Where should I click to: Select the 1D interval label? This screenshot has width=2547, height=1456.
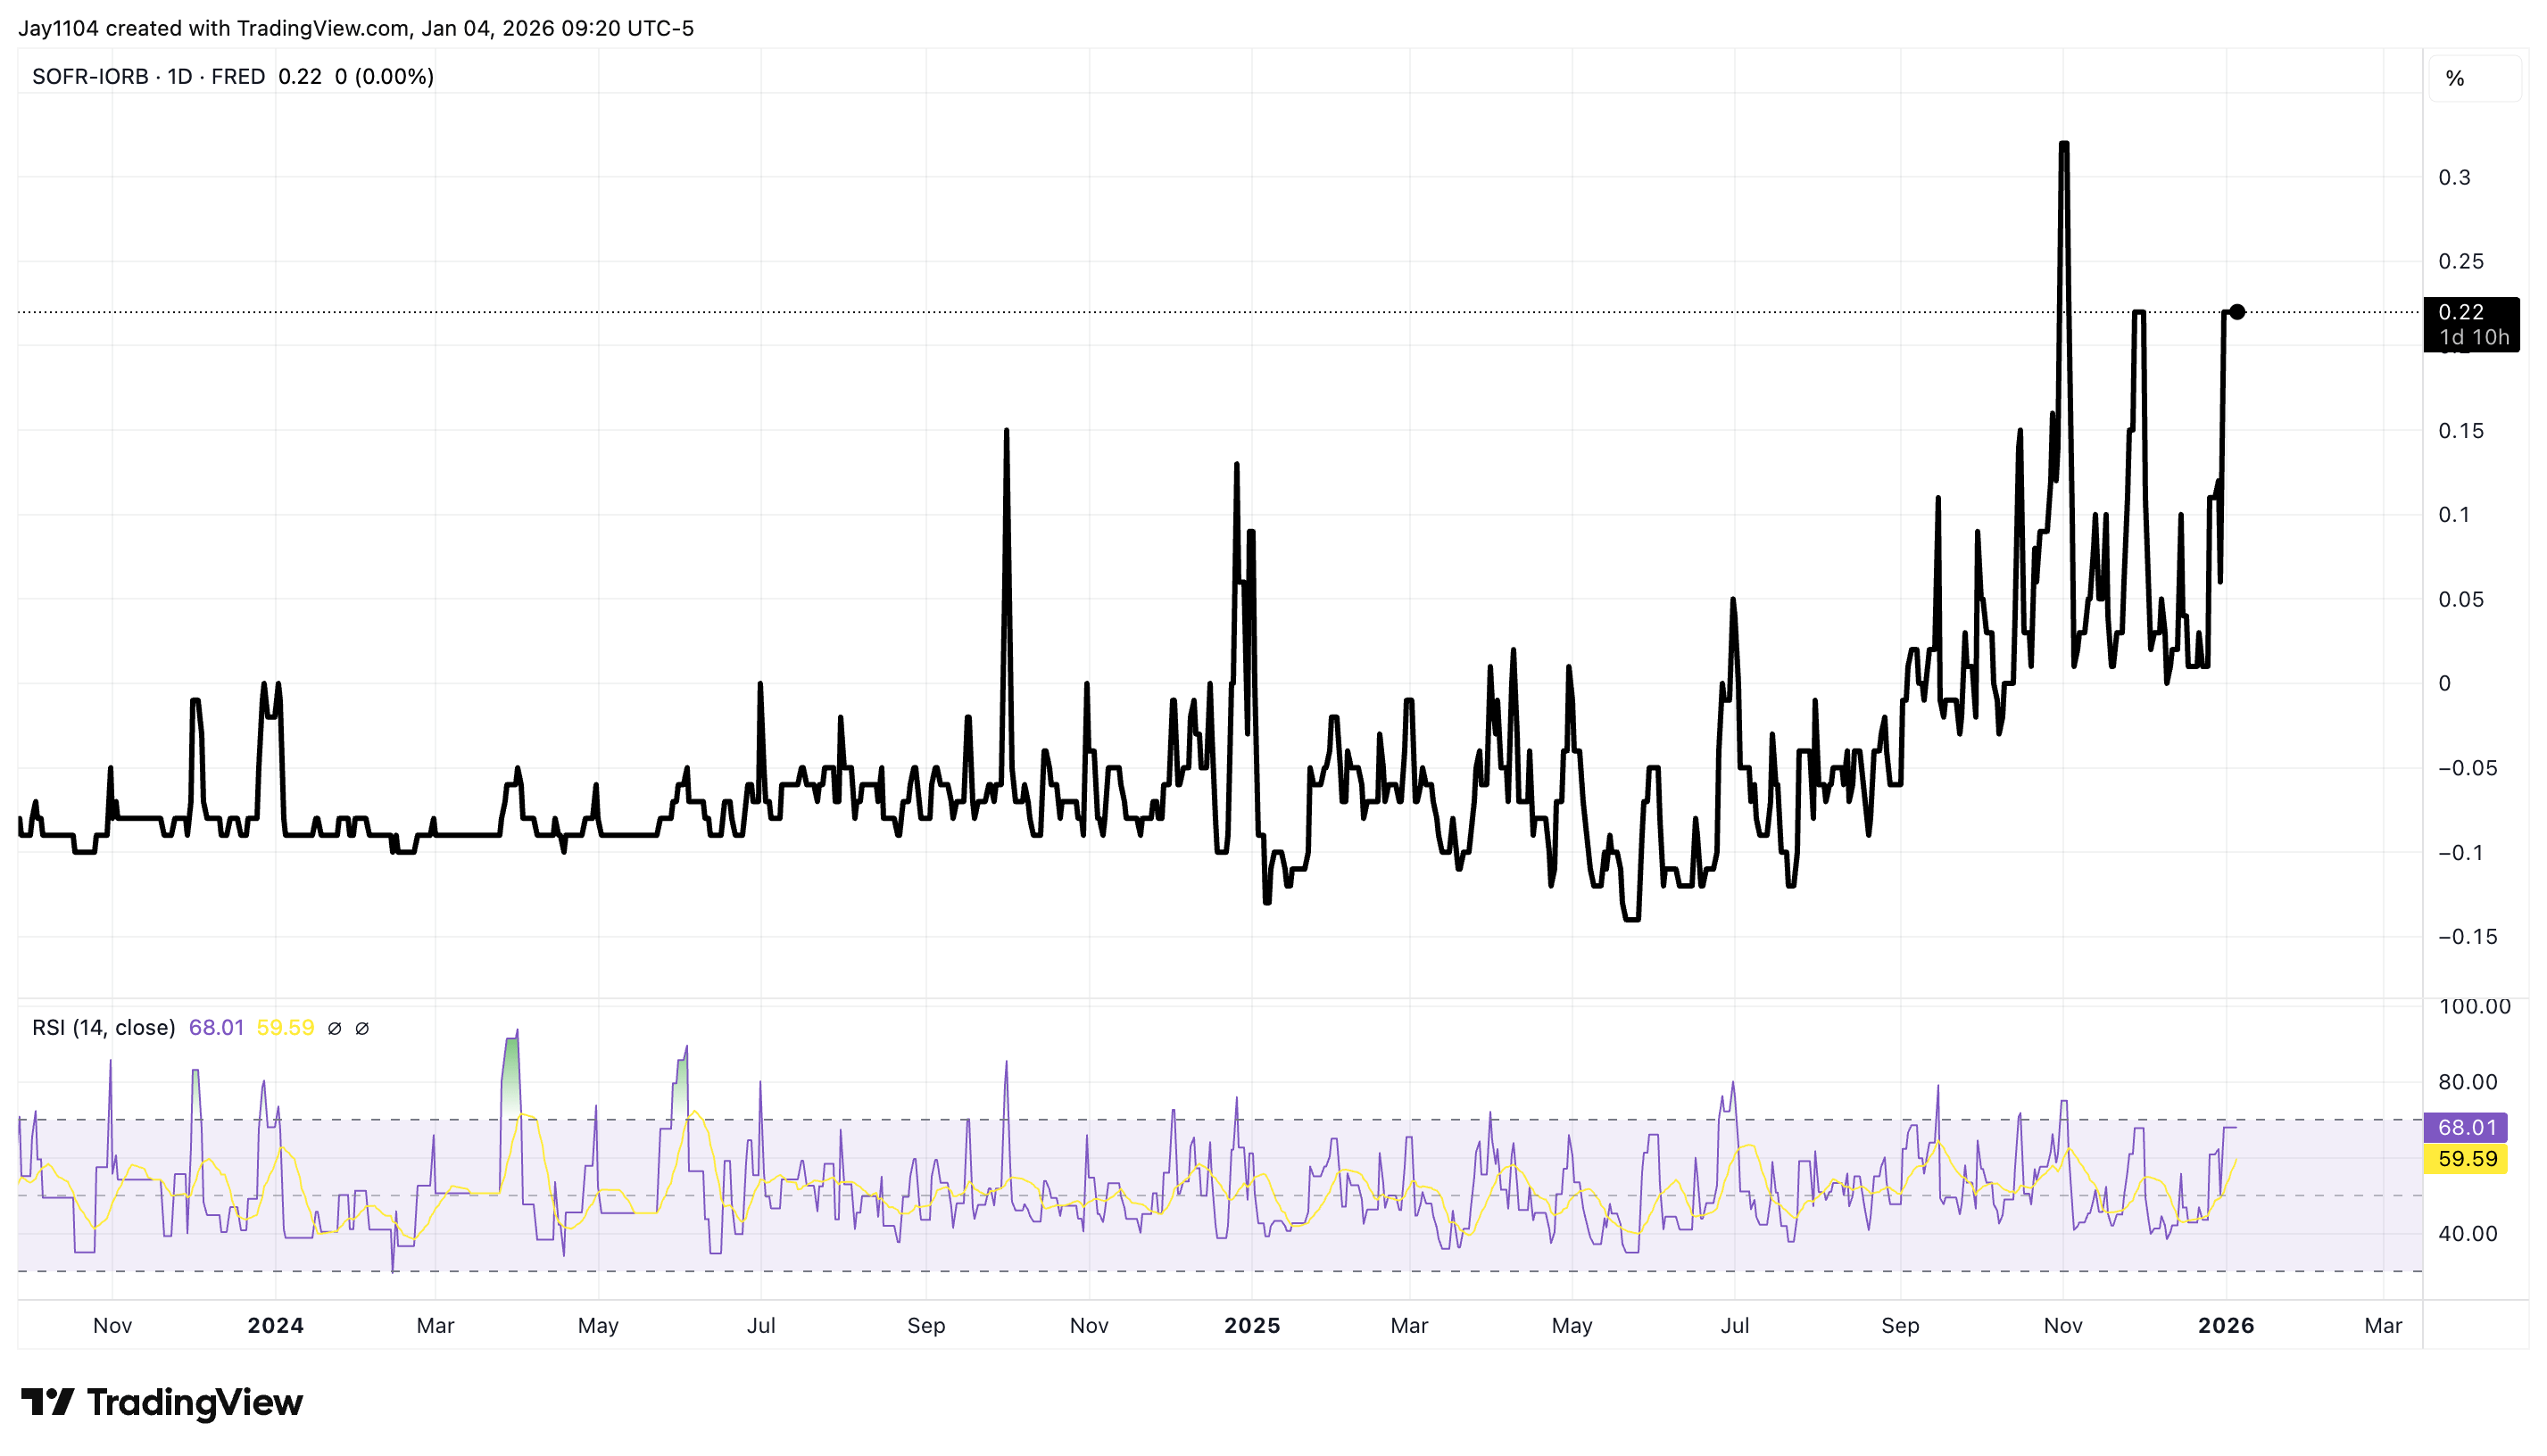[x=180, y=77]
